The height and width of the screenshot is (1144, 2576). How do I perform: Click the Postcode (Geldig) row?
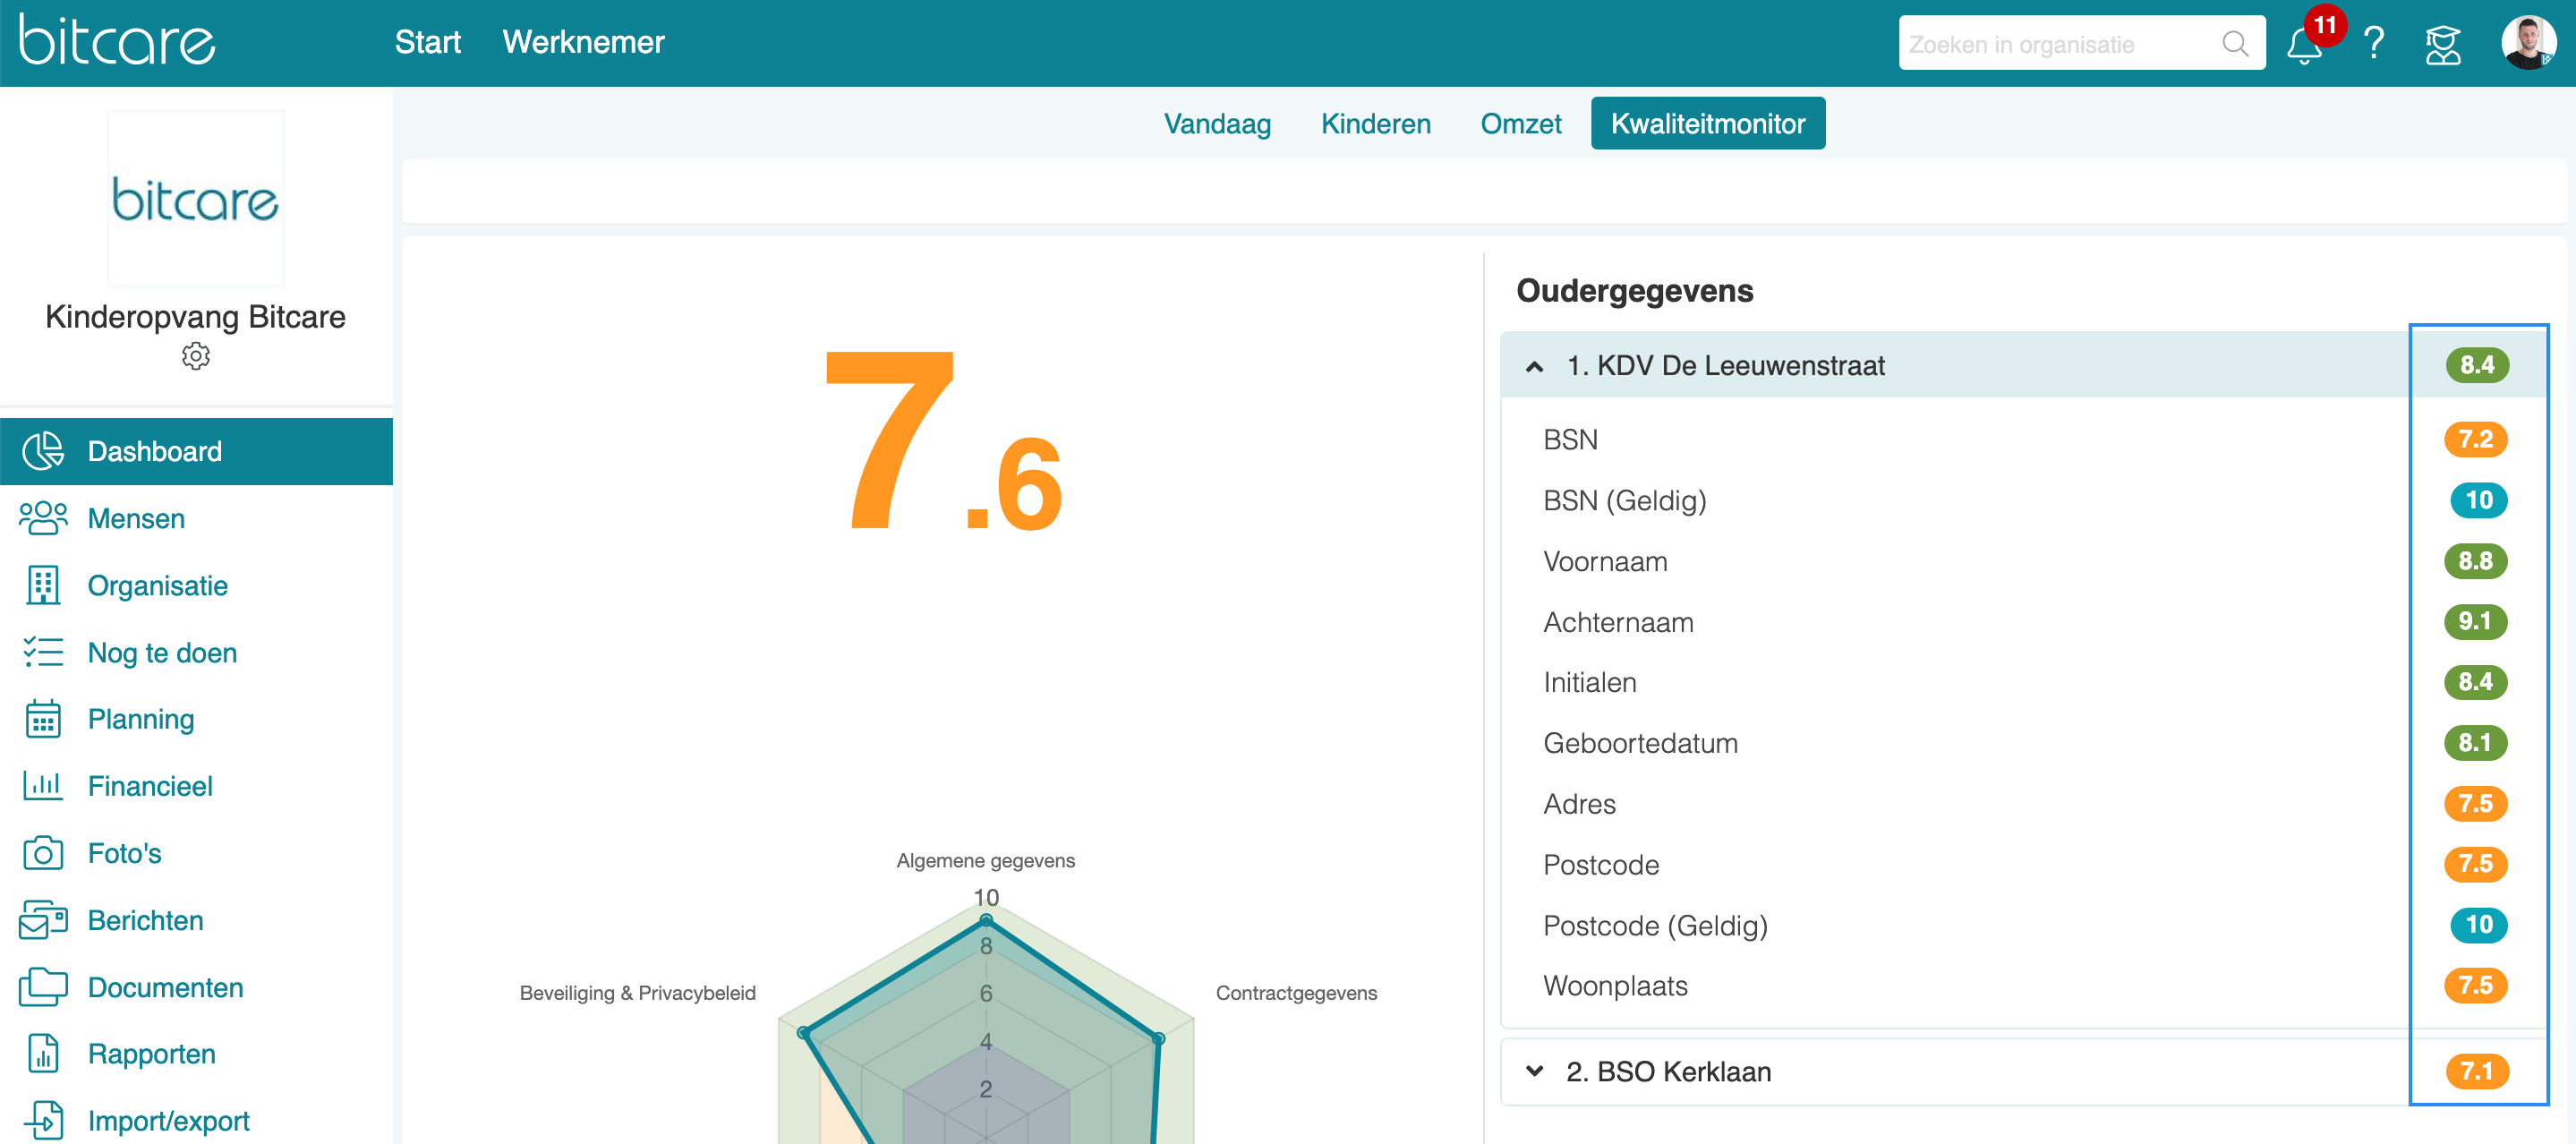(x=2023, y=925)
